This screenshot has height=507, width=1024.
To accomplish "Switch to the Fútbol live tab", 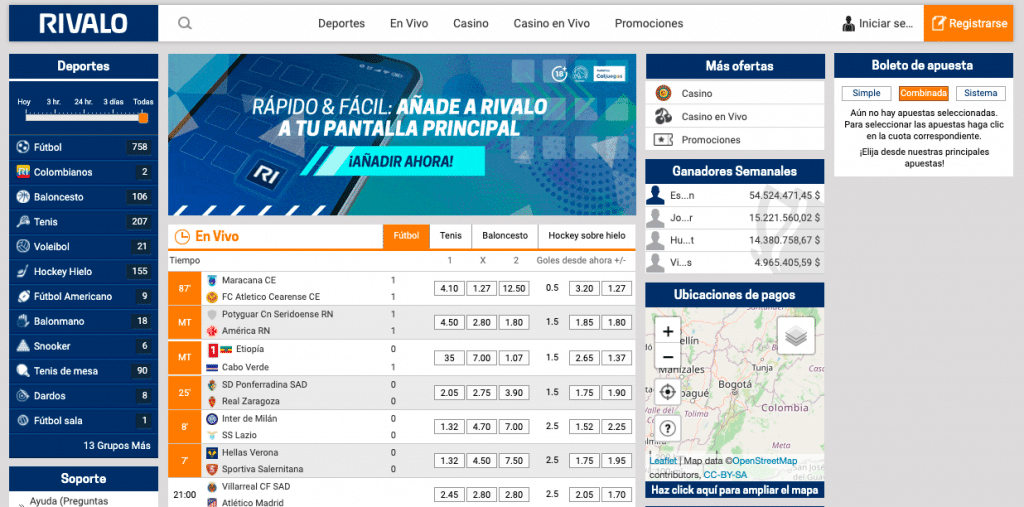I will click(x=406, y=237).
